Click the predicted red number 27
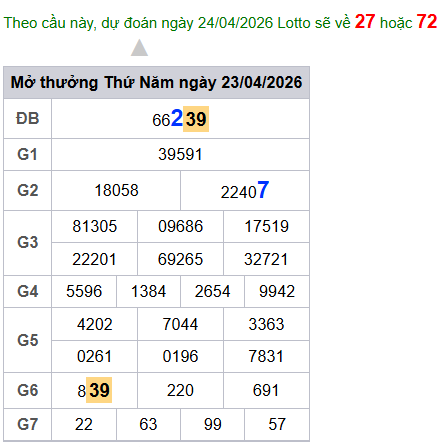Viewport: 440px width, 447px height. coord(365,22)
